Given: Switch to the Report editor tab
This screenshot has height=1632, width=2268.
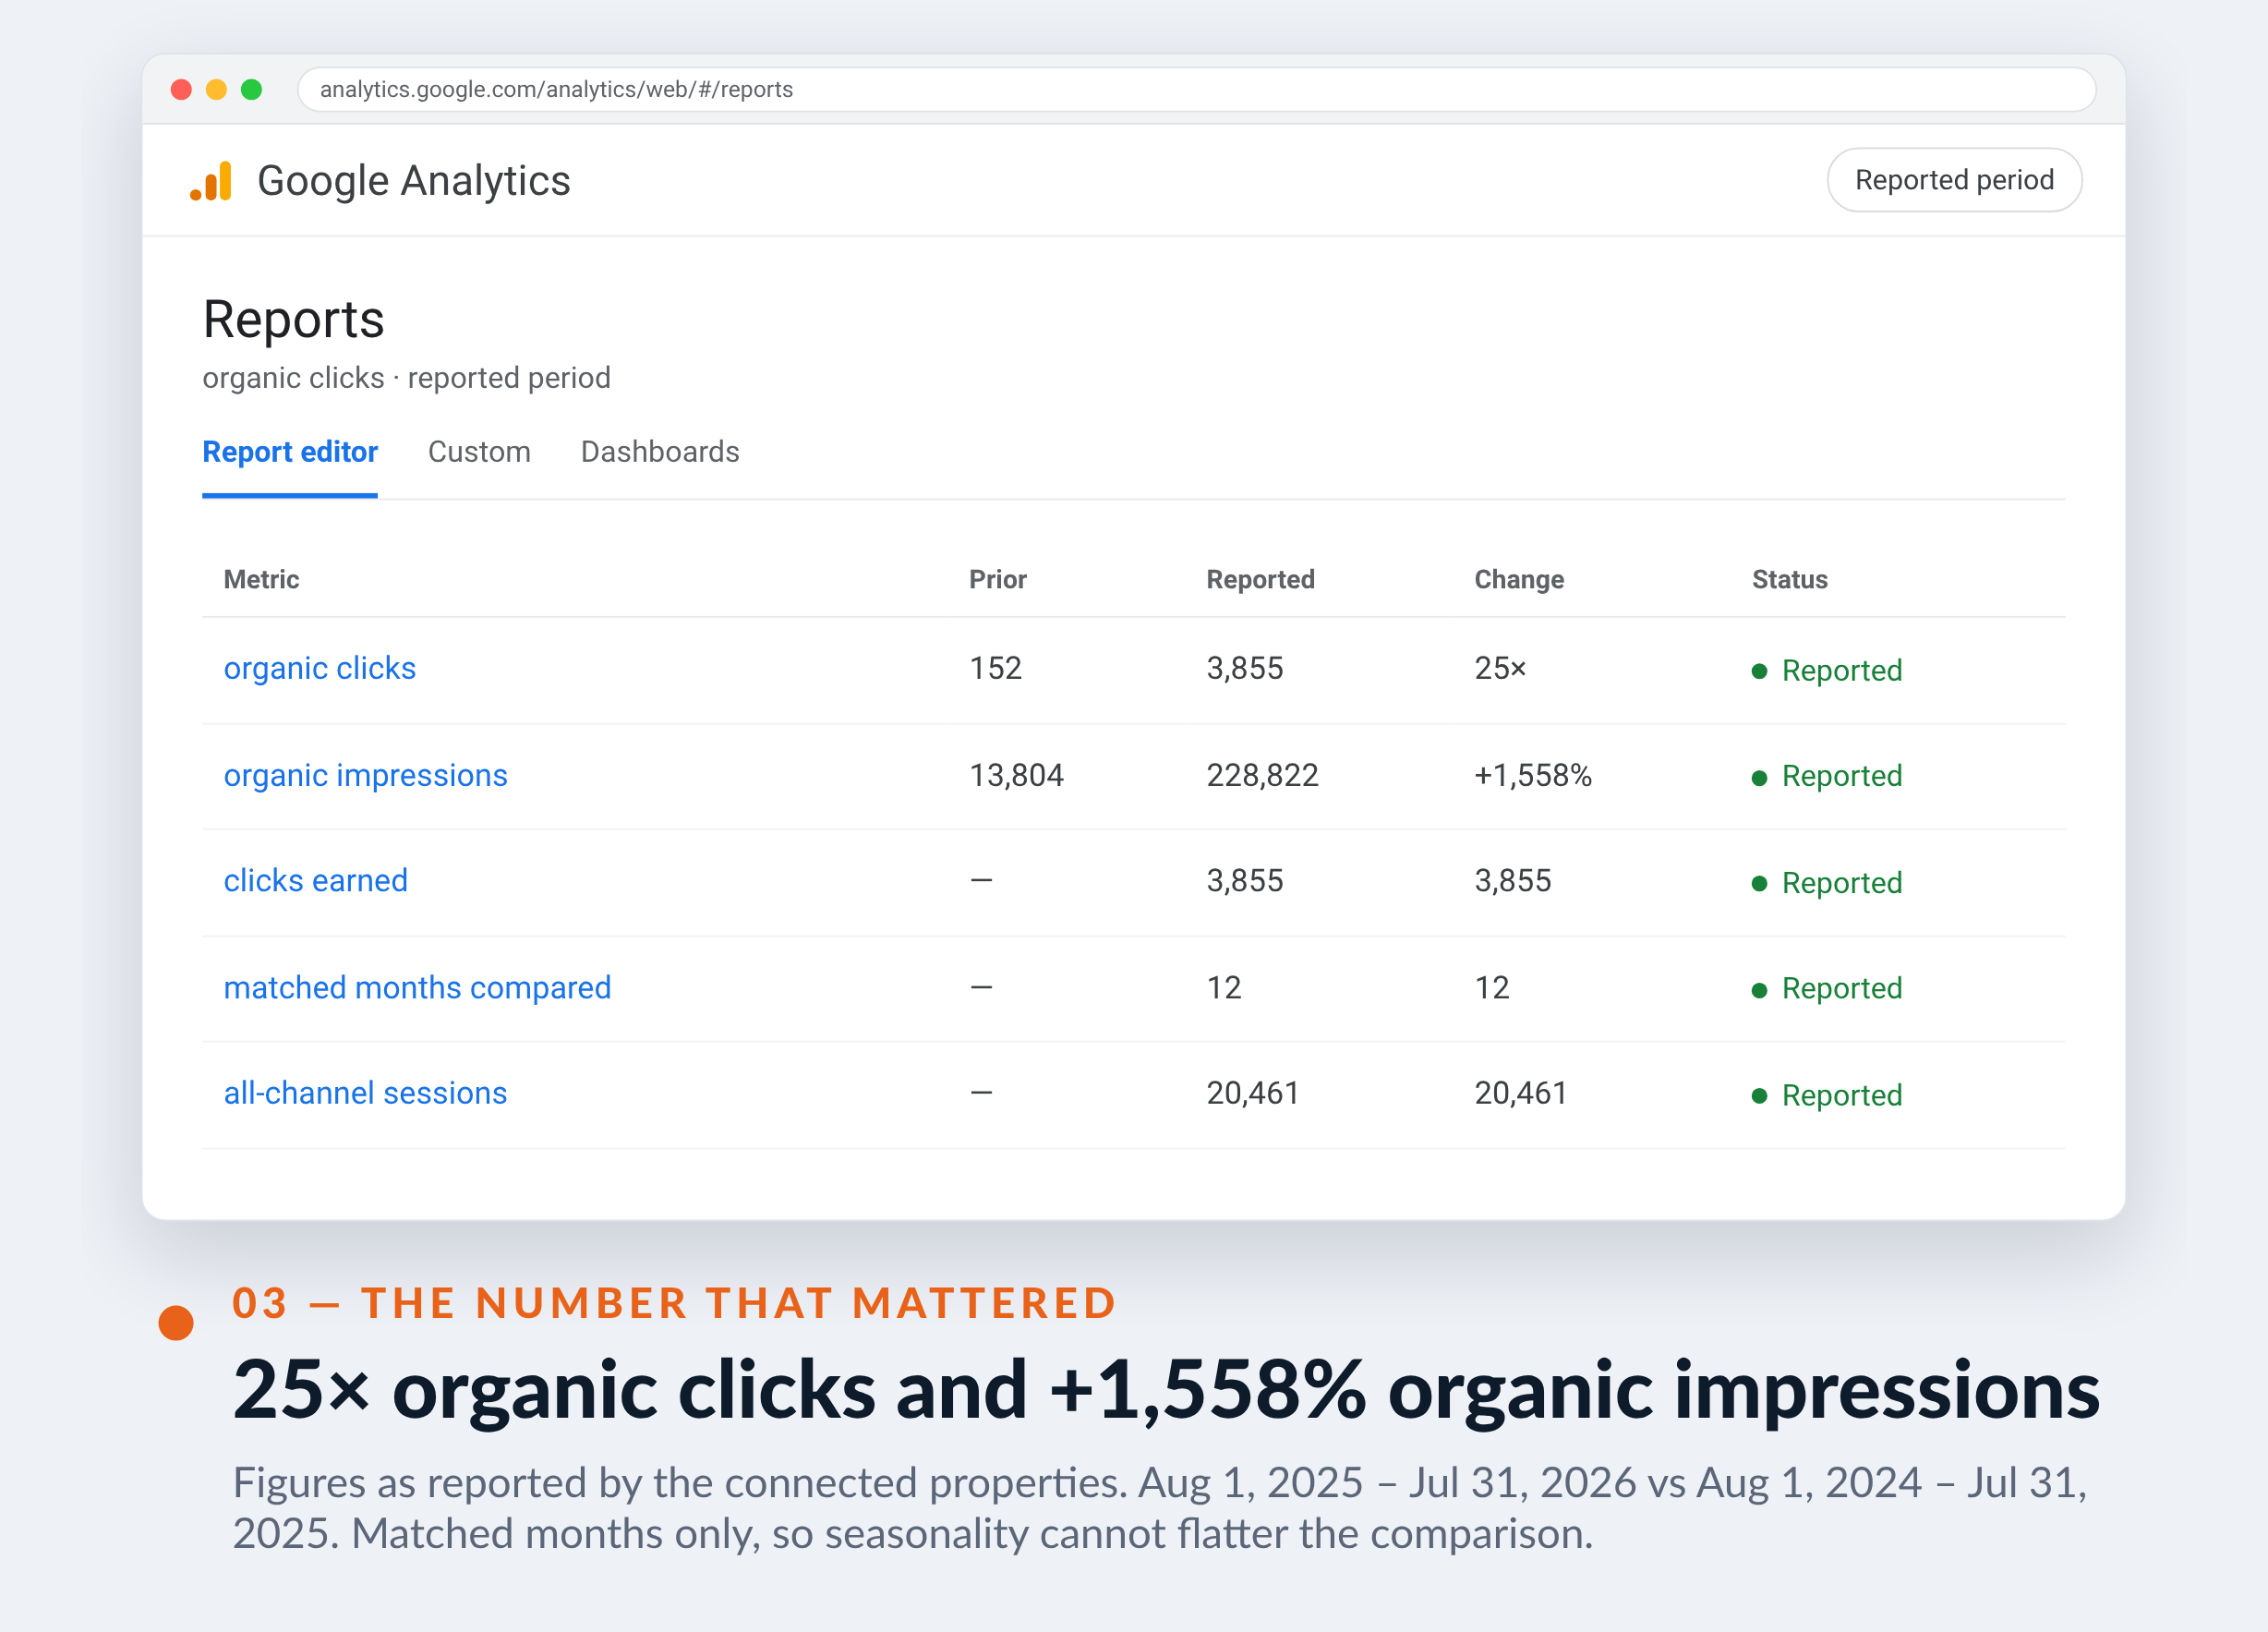Looking at the screenshot, I should pyautogui.click(x=290, y=452).
